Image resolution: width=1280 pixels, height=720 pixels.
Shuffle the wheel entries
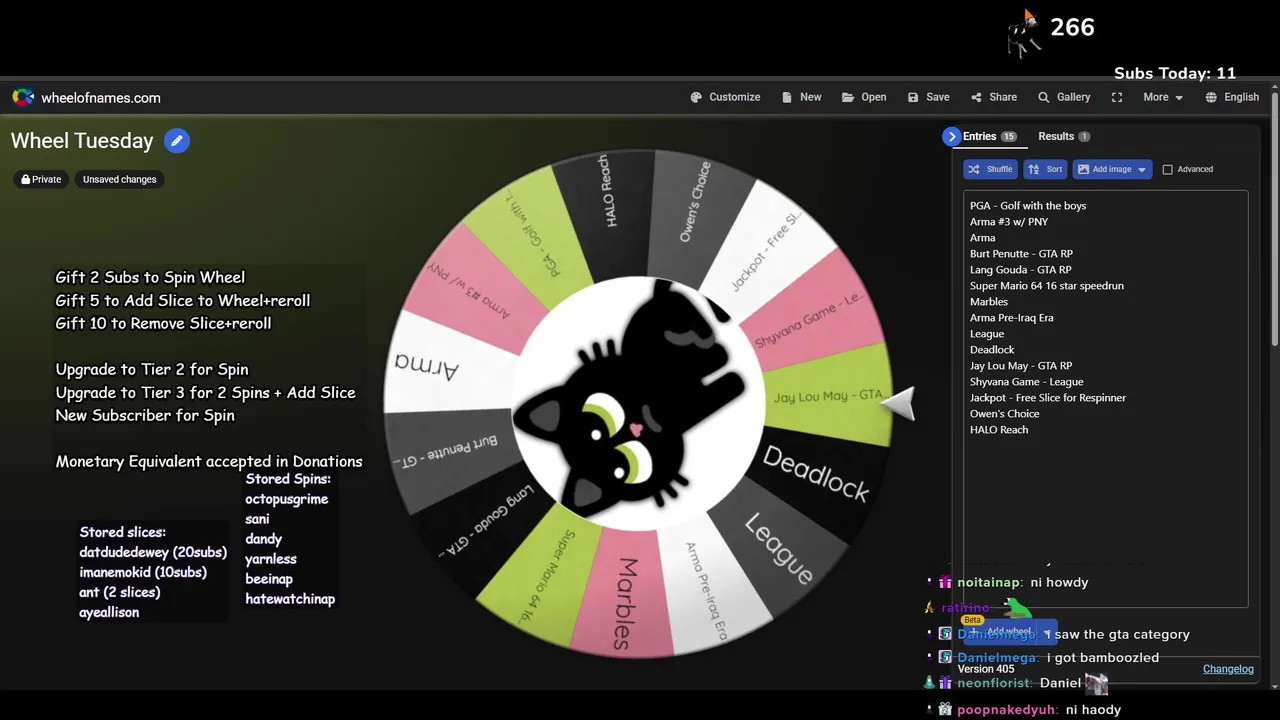[990, 169]
